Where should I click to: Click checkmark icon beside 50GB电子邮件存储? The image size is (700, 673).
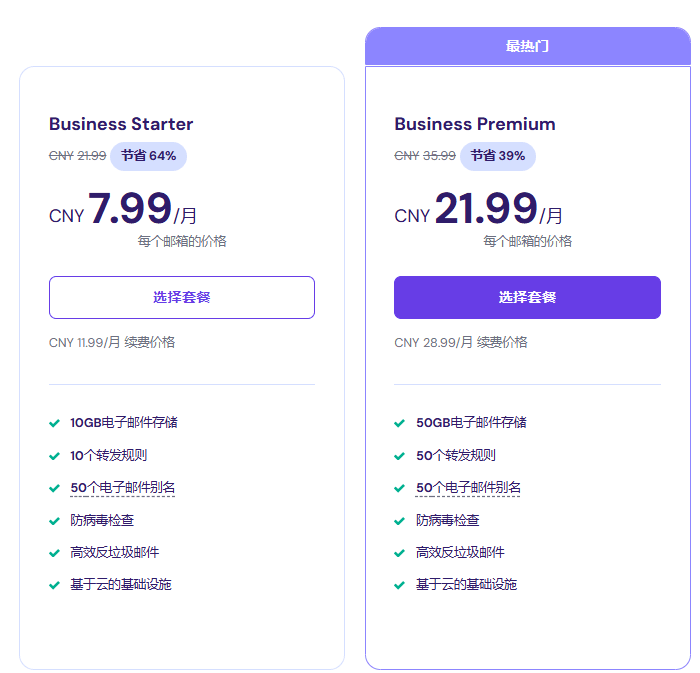click(400, 423)
